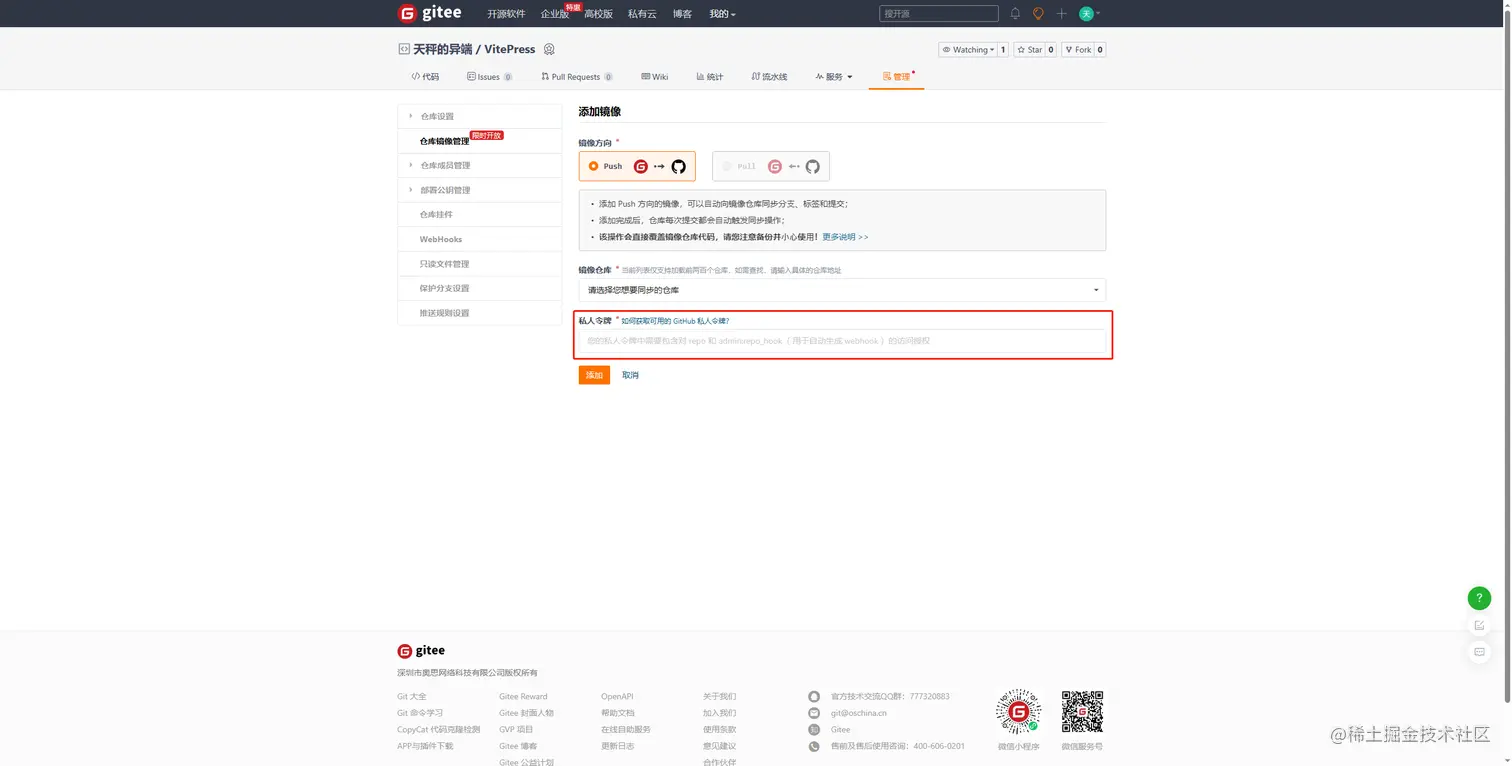Screen dimensions: 1512x766
Task: Click the orange location/map pin icon
Action: (x=1038, y=13)
